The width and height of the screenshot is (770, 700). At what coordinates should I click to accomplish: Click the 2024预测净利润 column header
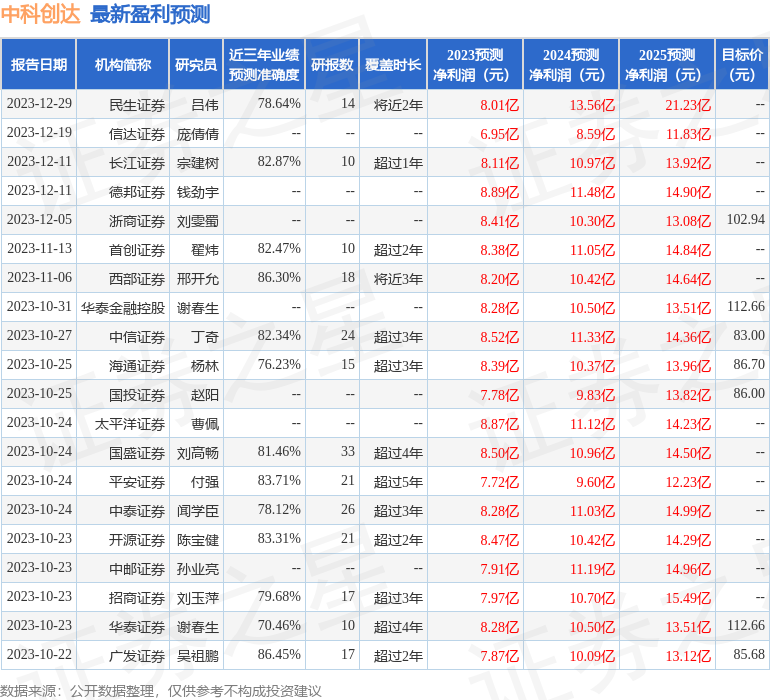coord(571,64)
